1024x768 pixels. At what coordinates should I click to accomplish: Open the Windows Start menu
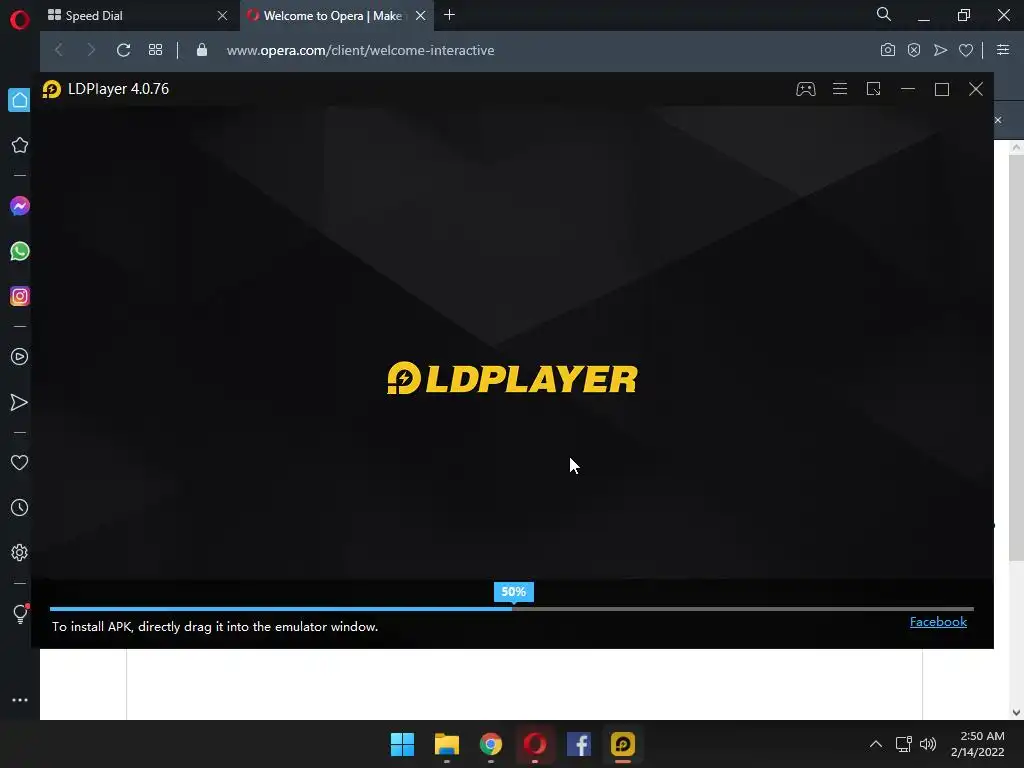click(x=402, y=744)
